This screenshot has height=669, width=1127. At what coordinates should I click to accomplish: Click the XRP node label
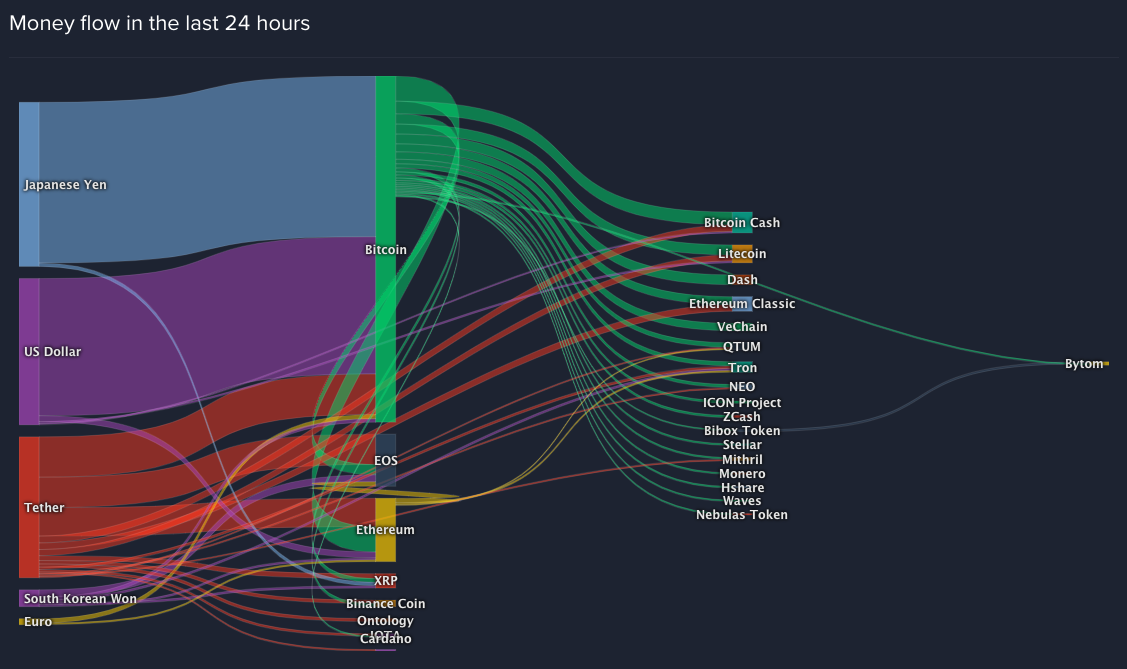tap(385, 580)
